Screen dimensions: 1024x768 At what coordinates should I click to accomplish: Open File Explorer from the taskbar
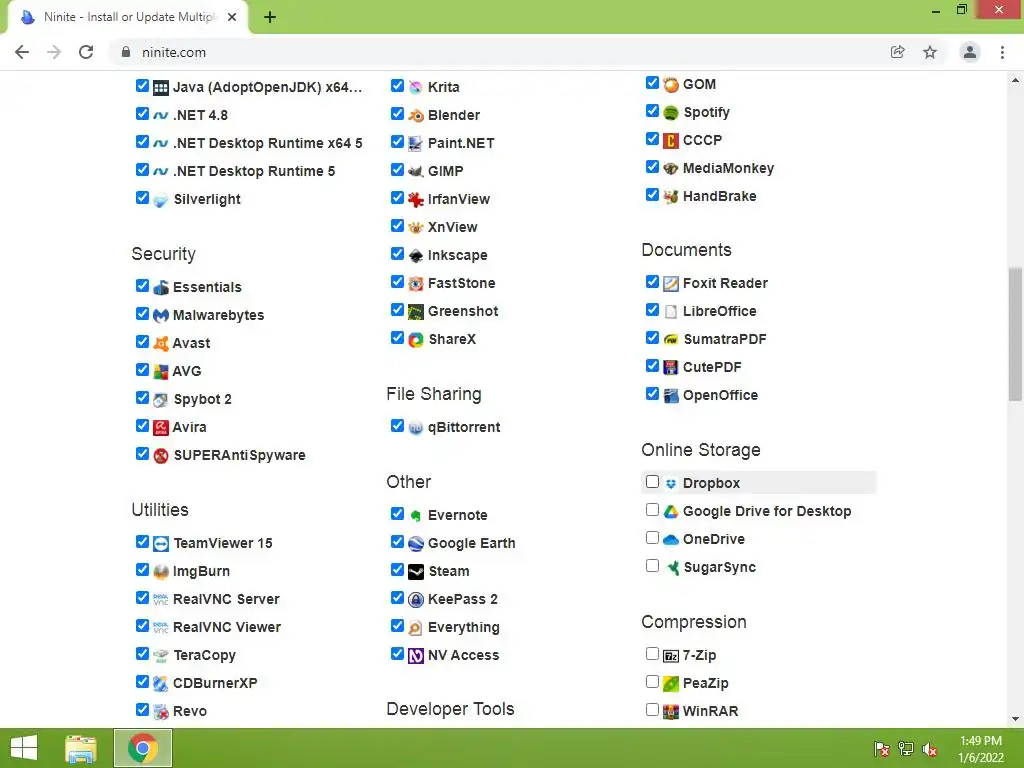81,748
